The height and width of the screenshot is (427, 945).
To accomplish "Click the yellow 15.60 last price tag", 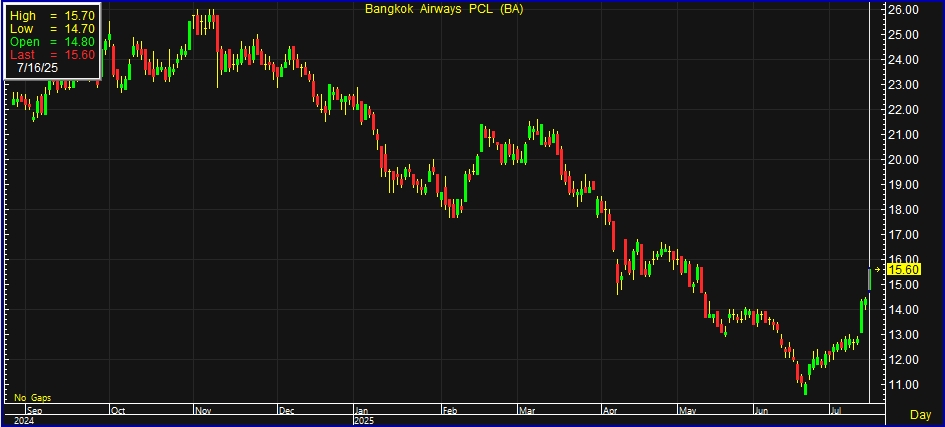I will click(x=903, y=270).
